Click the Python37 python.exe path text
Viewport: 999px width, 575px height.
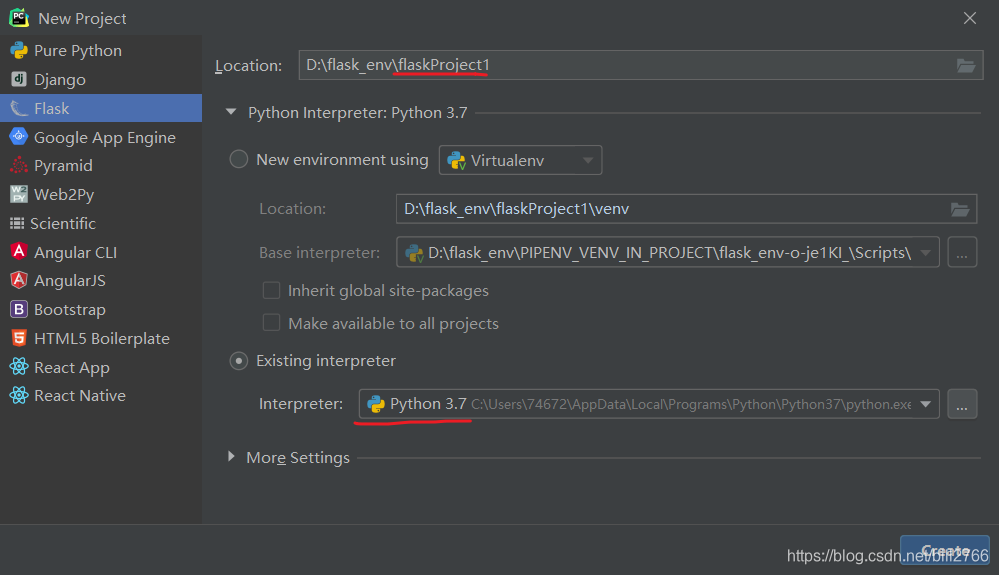tap(691, 404)
